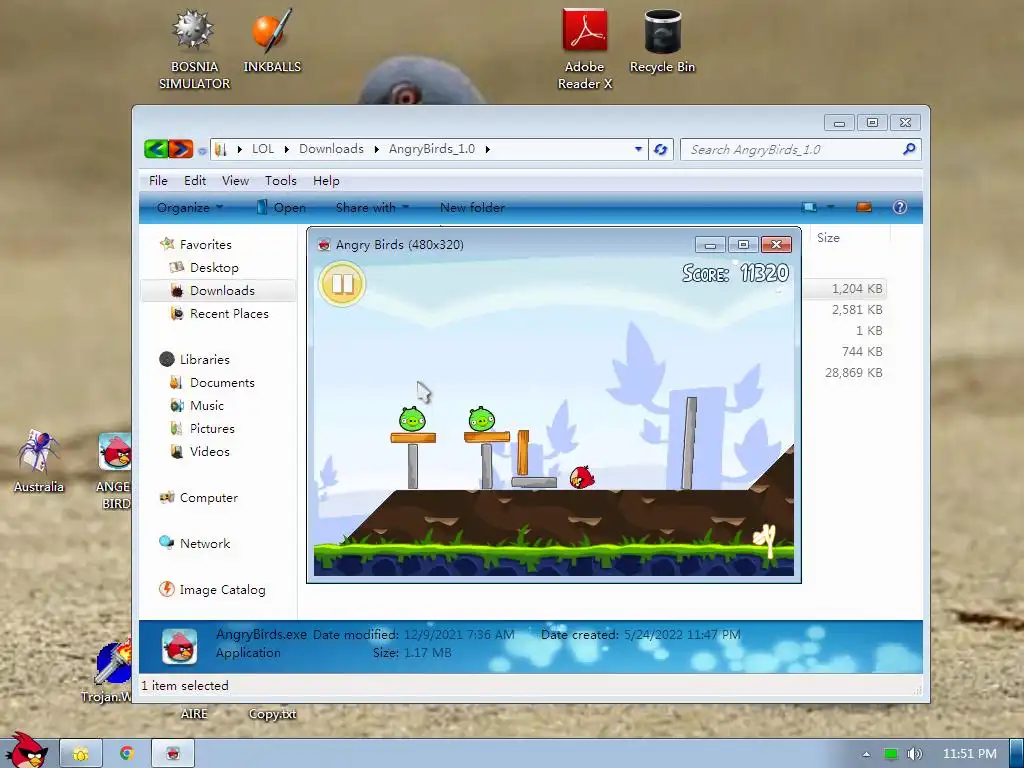Select Network in navigation pane
The width and height of the screenshot is (1024, 768).
[204, 543]
